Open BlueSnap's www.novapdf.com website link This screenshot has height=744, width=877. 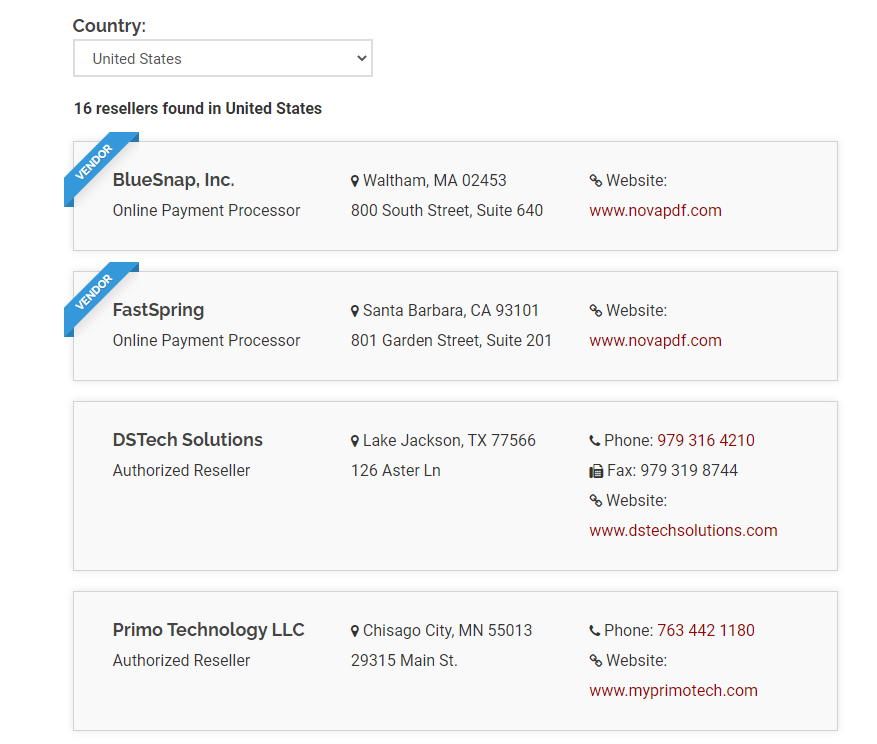point(655,210)
